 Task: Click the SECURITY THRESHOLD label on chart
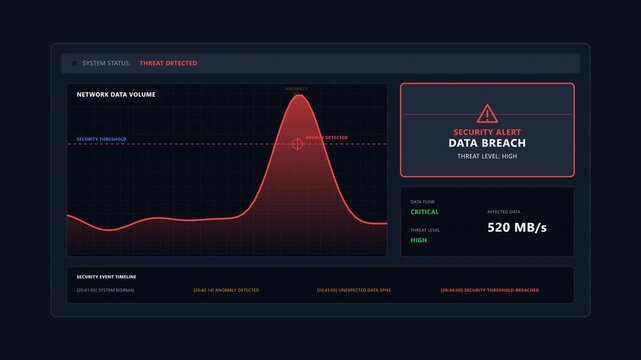click(x=101, y=139)
